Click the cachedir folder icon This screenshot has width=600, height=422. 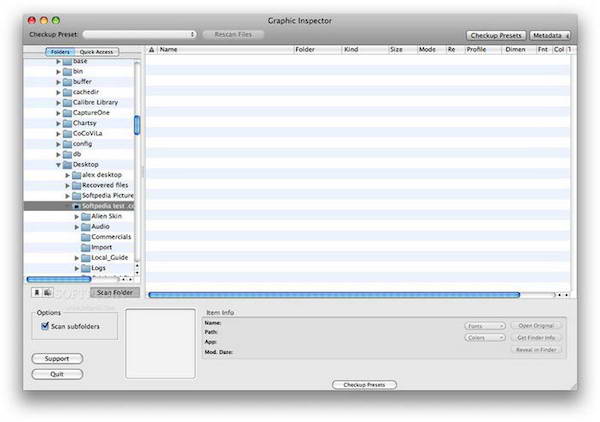[67, 92]
